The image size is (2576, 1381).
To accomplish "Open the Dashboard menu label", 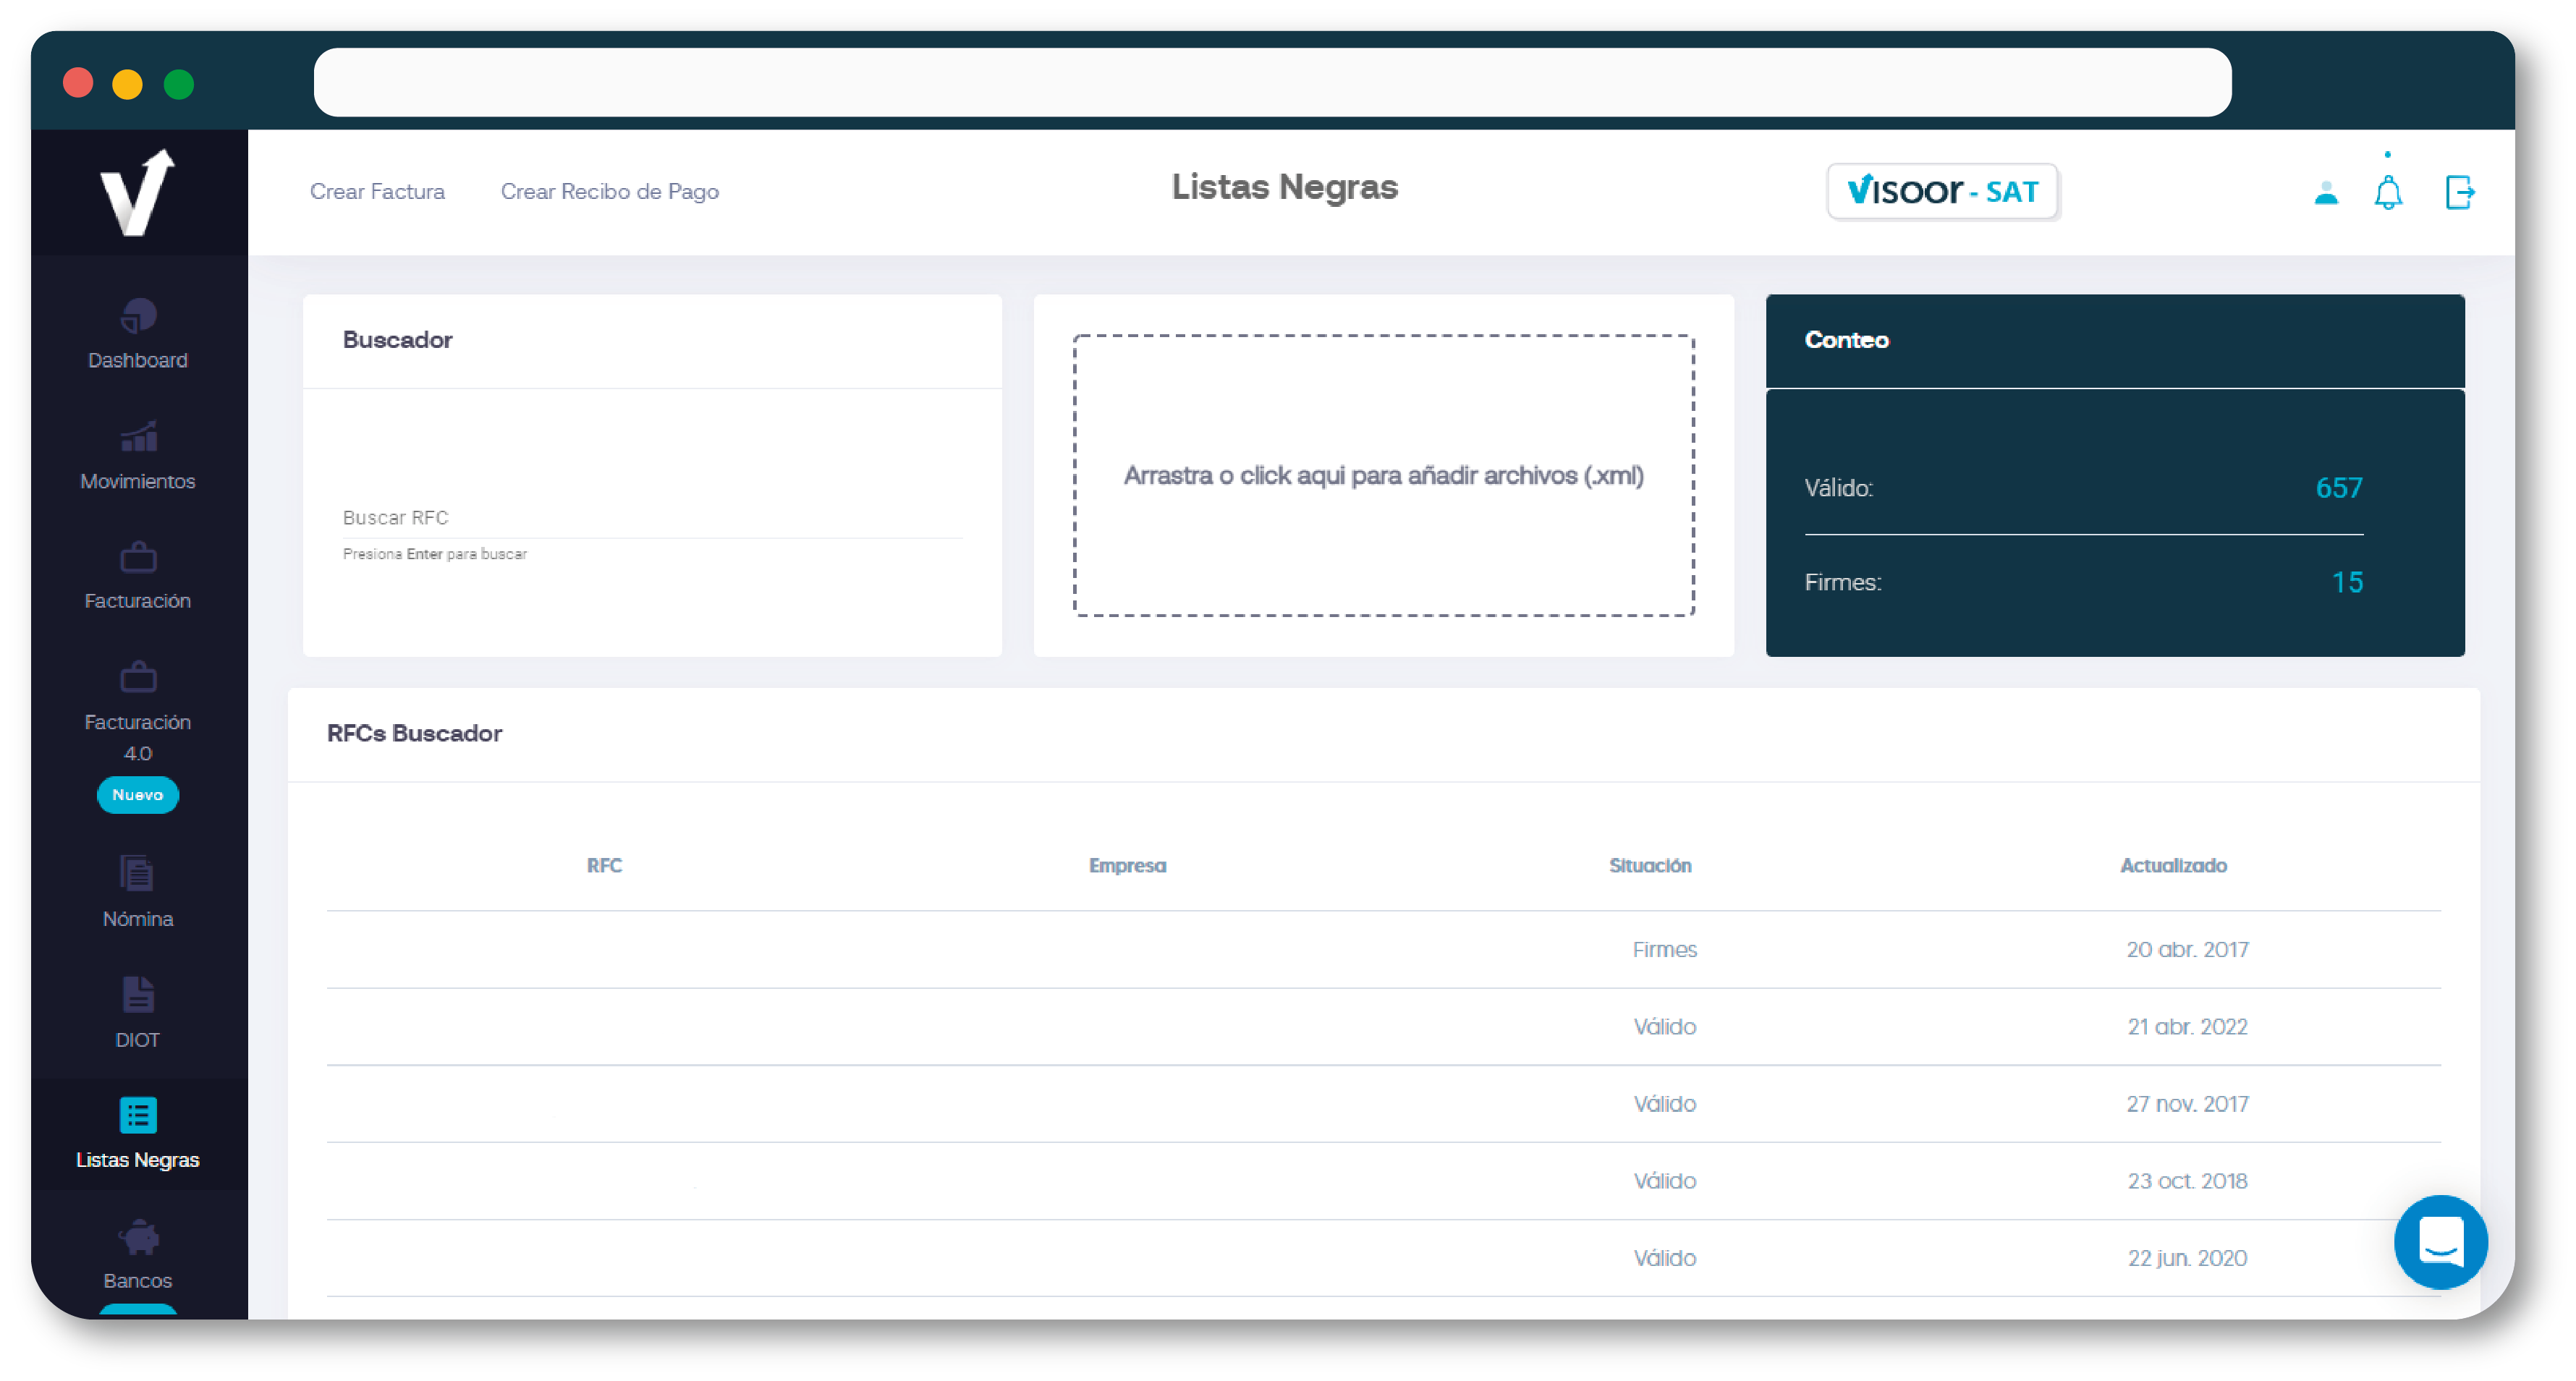I will (x=138, y=360).
